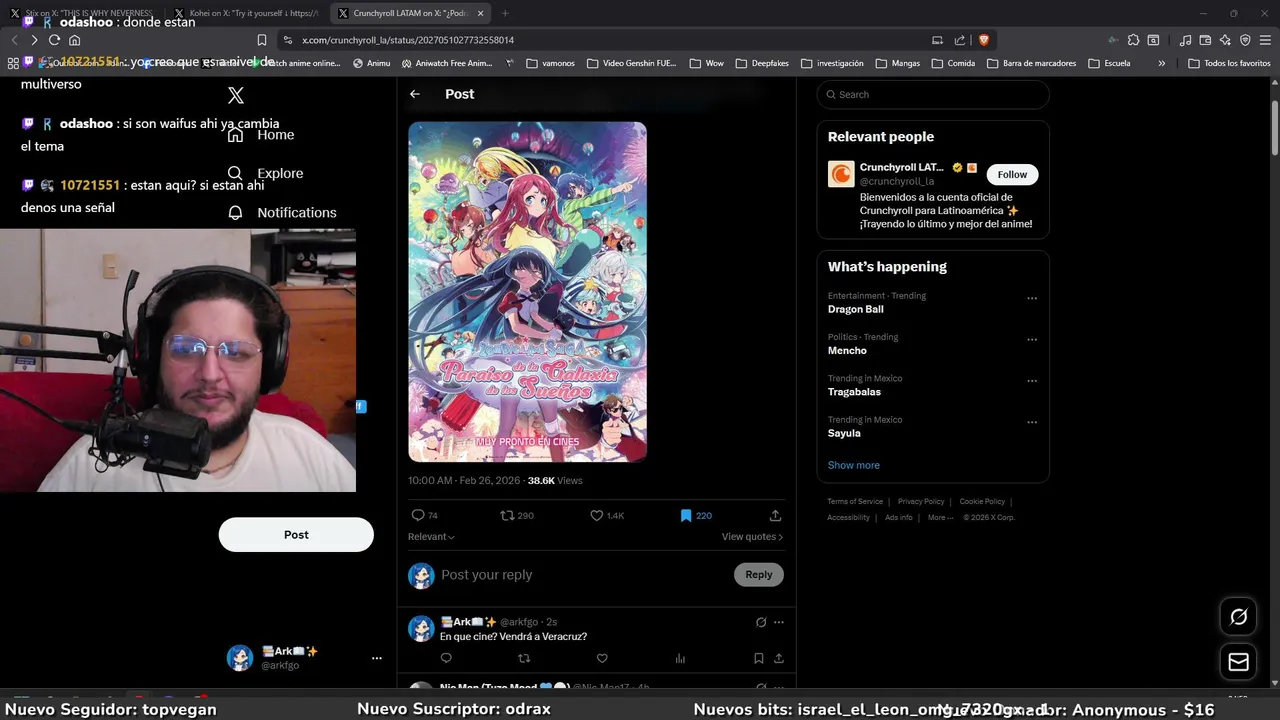The width and height of the screenshot is (1280, 720).
Task: Click Show more under What's happening
Action: [853, 465]
